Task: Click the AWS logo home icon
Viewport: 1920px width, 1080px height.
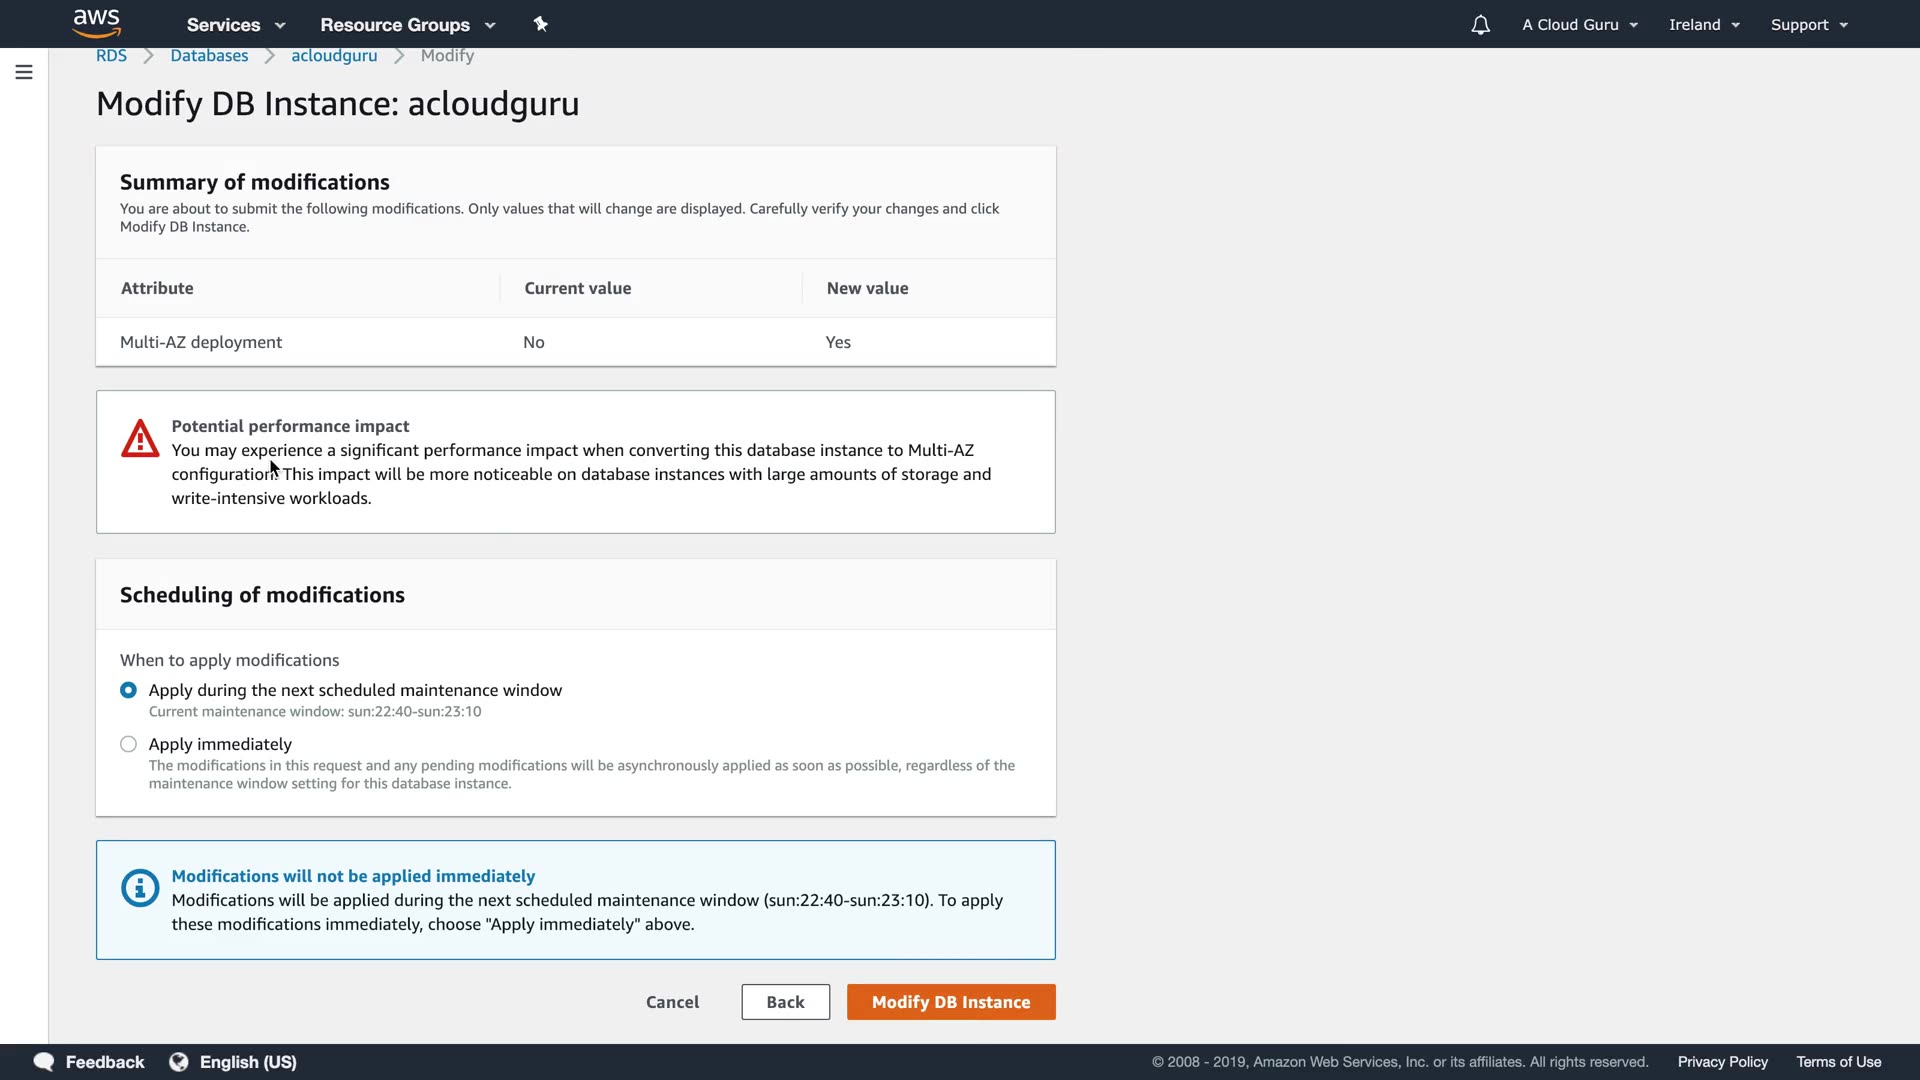Action: click(97, 23)
